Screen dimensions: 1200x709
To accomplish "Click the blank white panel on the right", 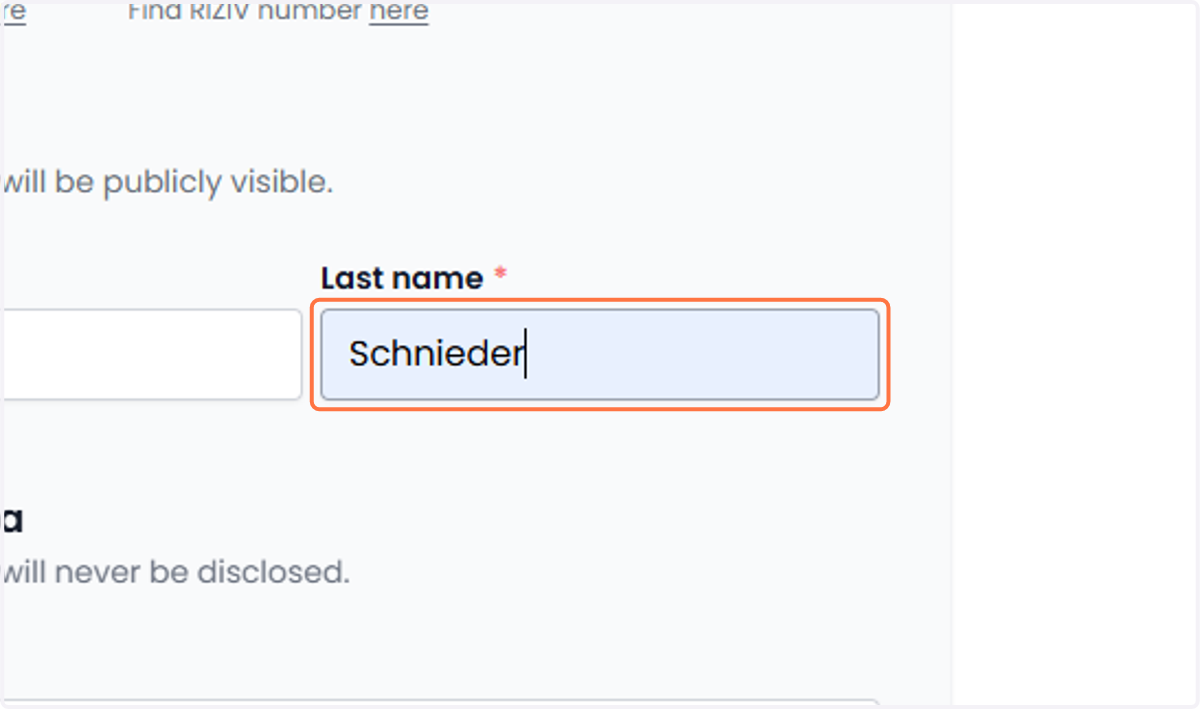I will [1074, 354].
